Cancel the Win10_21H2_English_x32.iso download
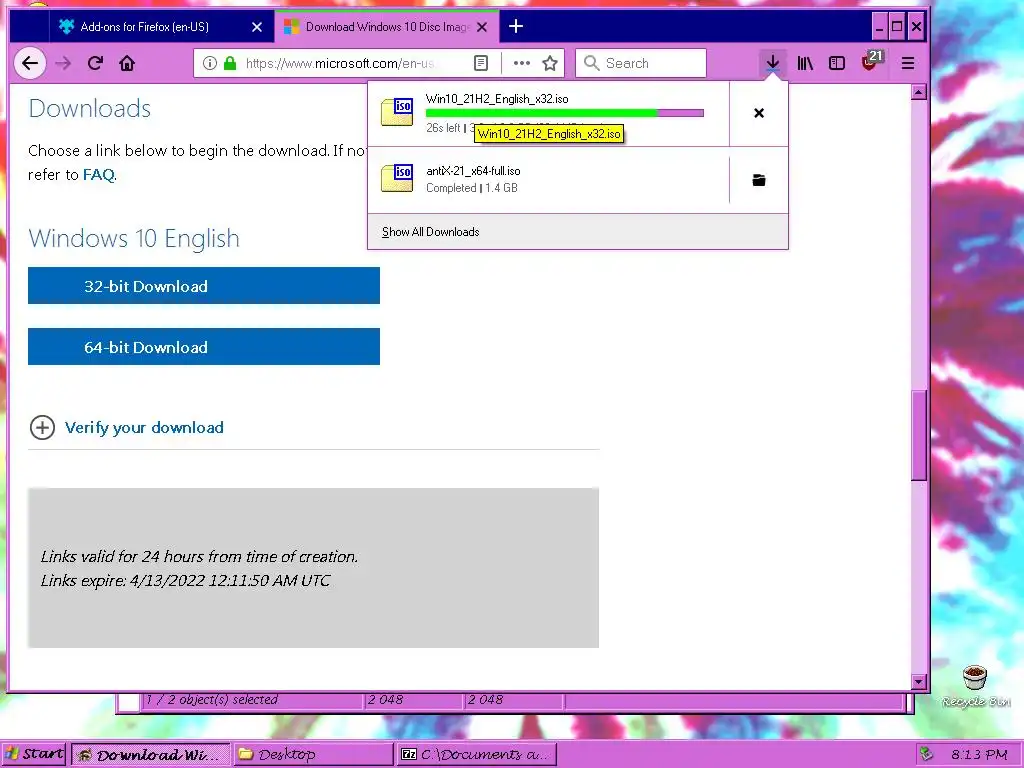1024x768 pixels. click(x=759, y=114)
